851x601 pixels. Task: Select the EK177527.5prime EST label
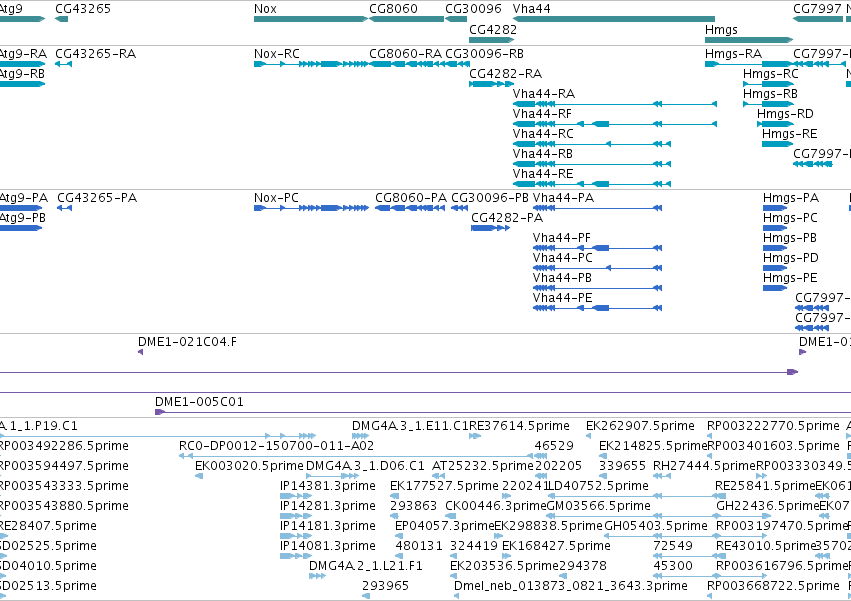444,486
